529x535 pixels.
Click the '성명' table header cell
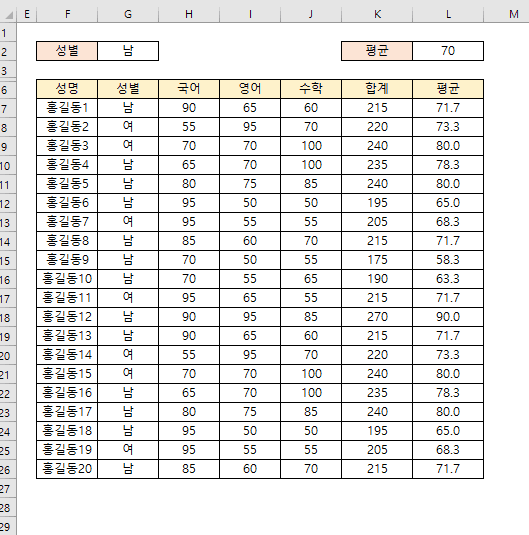coord(67,89)
